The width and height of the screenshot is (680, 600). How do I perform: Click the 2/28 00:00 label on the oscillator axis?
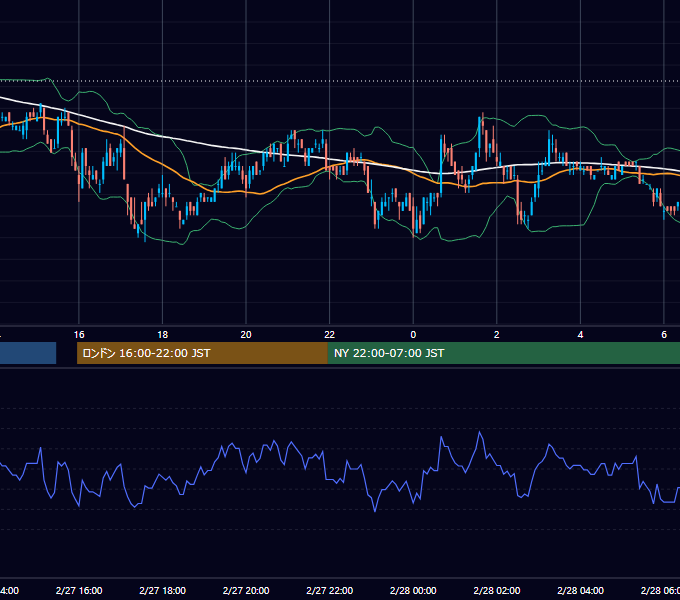(413, 590)
